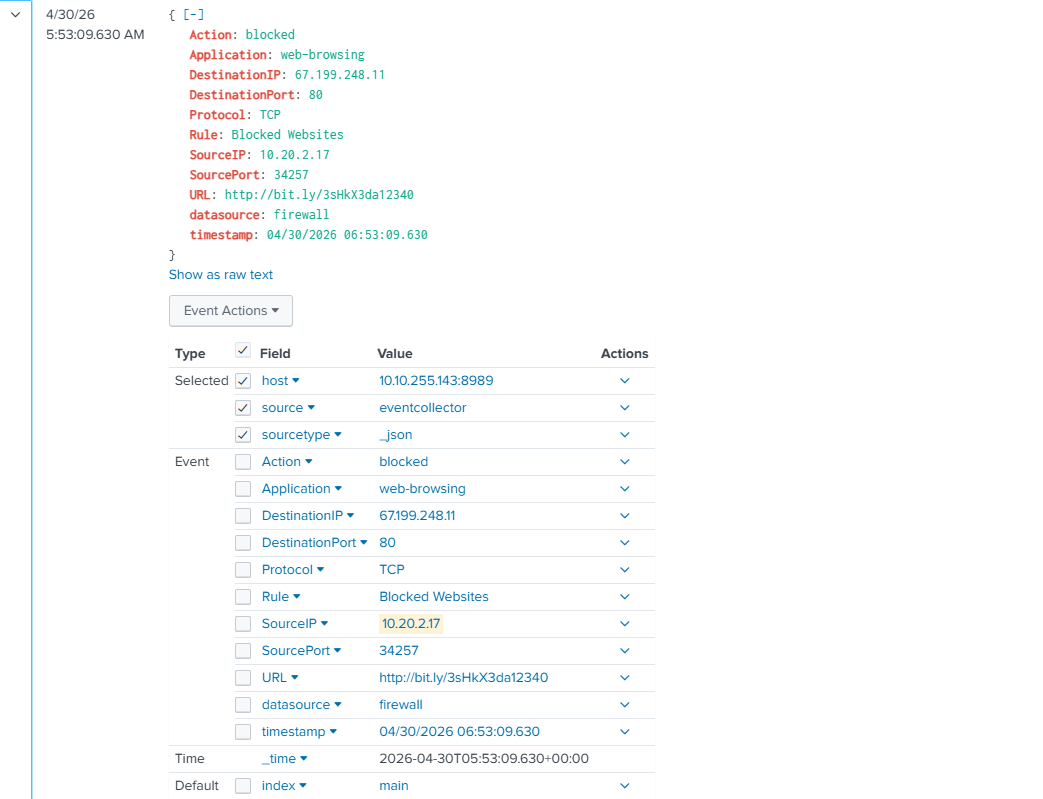Click host value 10.10.255.143:8989
This screenshot has width=1043, height=799.
click(x=436, y=381)
